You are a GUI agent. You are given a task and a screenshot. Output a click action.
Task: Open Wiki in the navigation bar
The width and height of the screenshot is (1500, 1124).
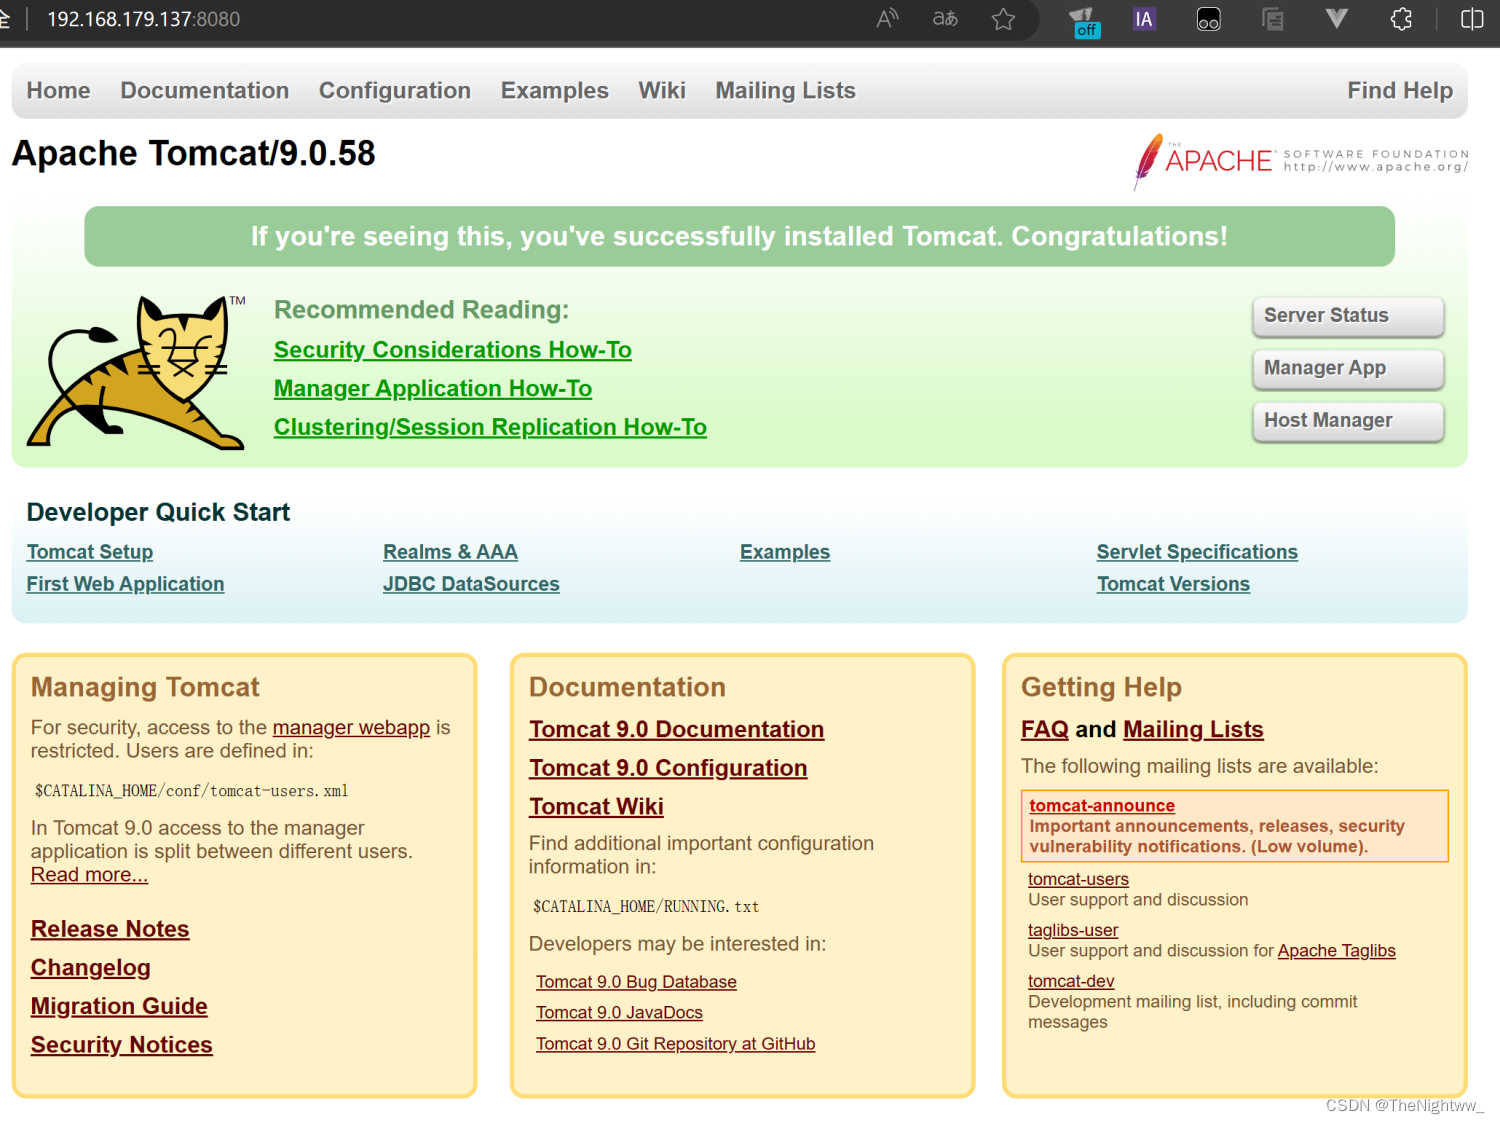click(x=662, y=91)
